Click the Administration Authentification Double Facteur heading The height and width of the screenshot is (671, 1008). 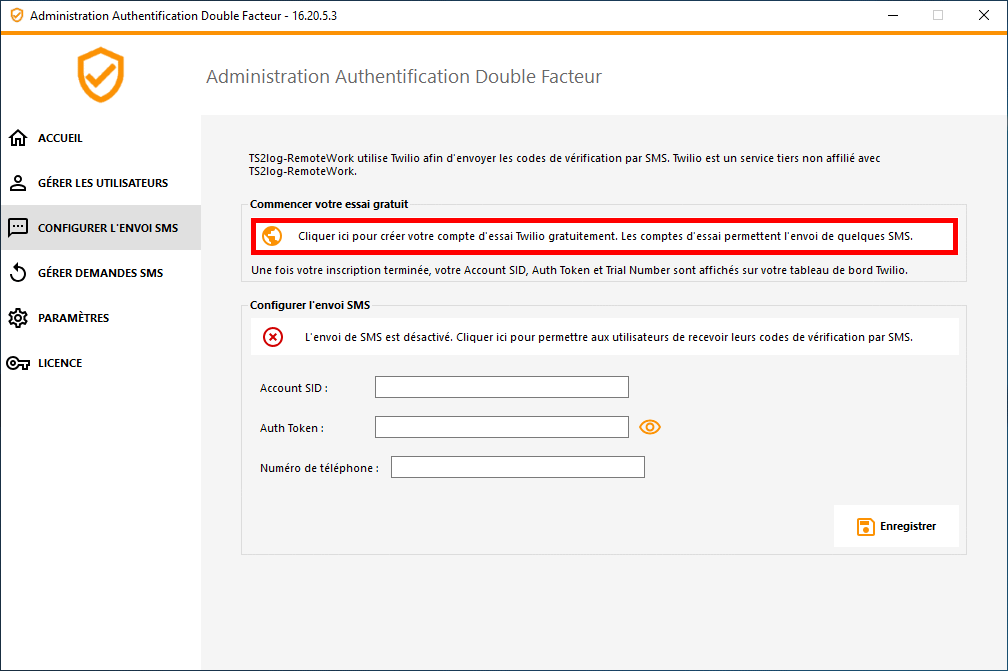[x=404, y=76]
